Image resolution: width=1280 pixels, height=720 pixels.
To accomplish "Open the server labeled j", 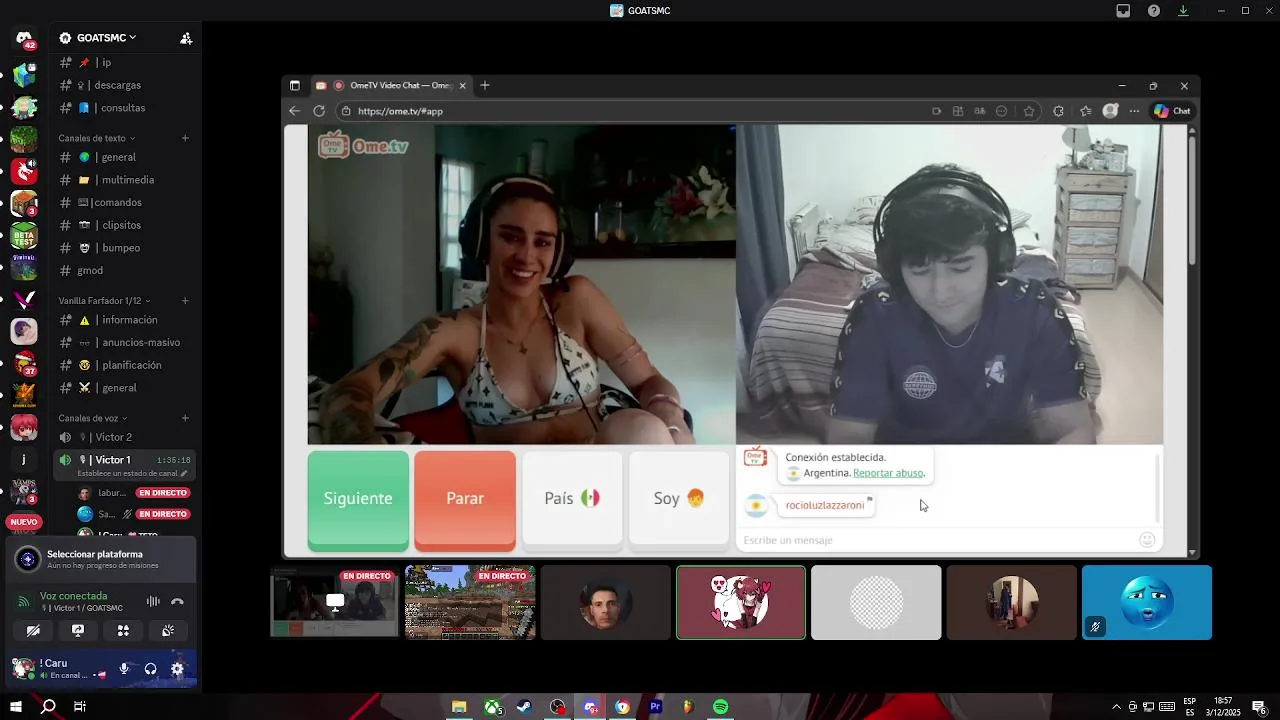I will pyautogui.click(x=24, y=460).
